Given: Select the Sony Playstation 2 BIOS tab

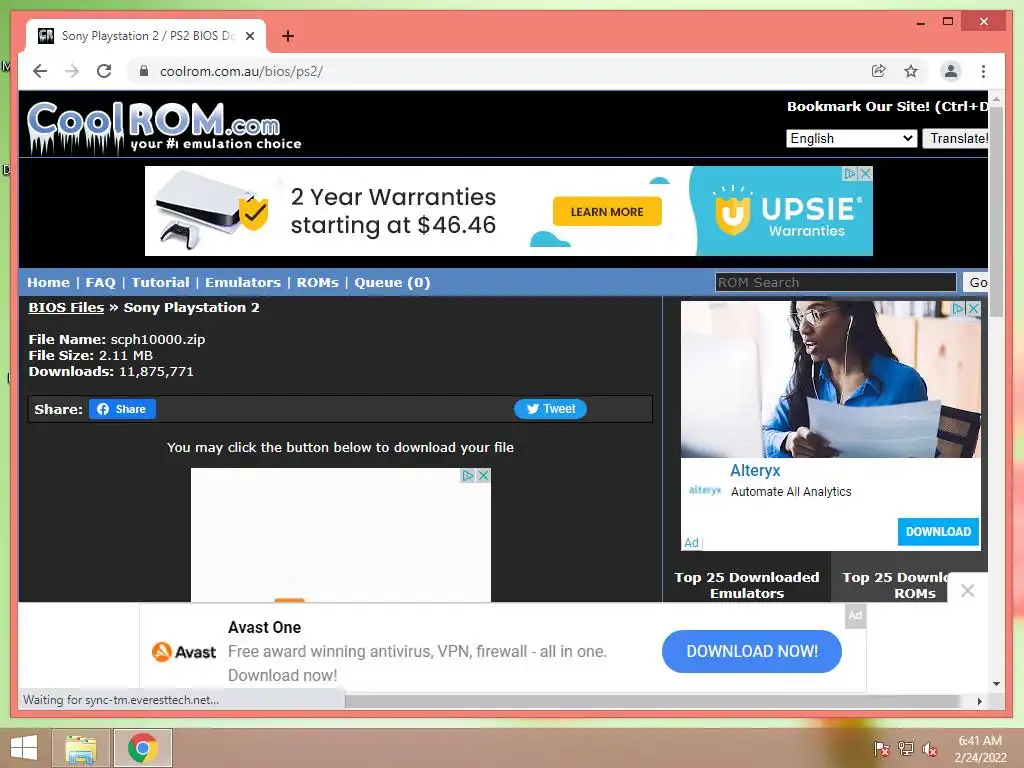Looking at the screenshot, I should click(x=146, y=36).
